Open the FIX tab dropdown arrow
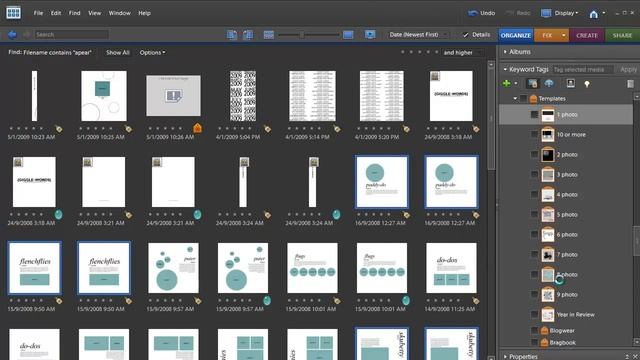Screen dimensions: 640x360 (x=564, y=35)
